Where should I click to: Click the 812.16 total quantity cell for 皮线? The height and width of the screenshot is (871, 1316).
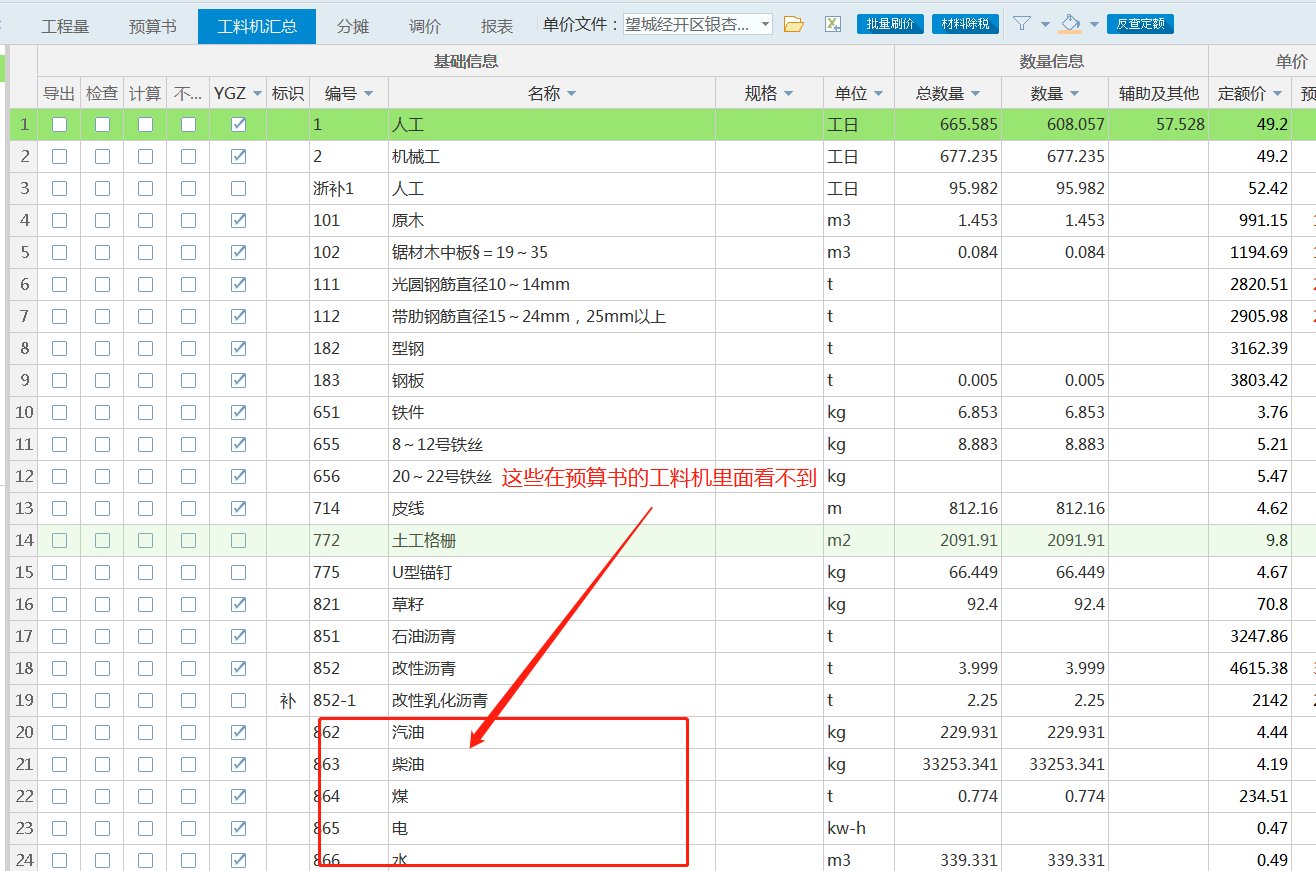(948, 509)
